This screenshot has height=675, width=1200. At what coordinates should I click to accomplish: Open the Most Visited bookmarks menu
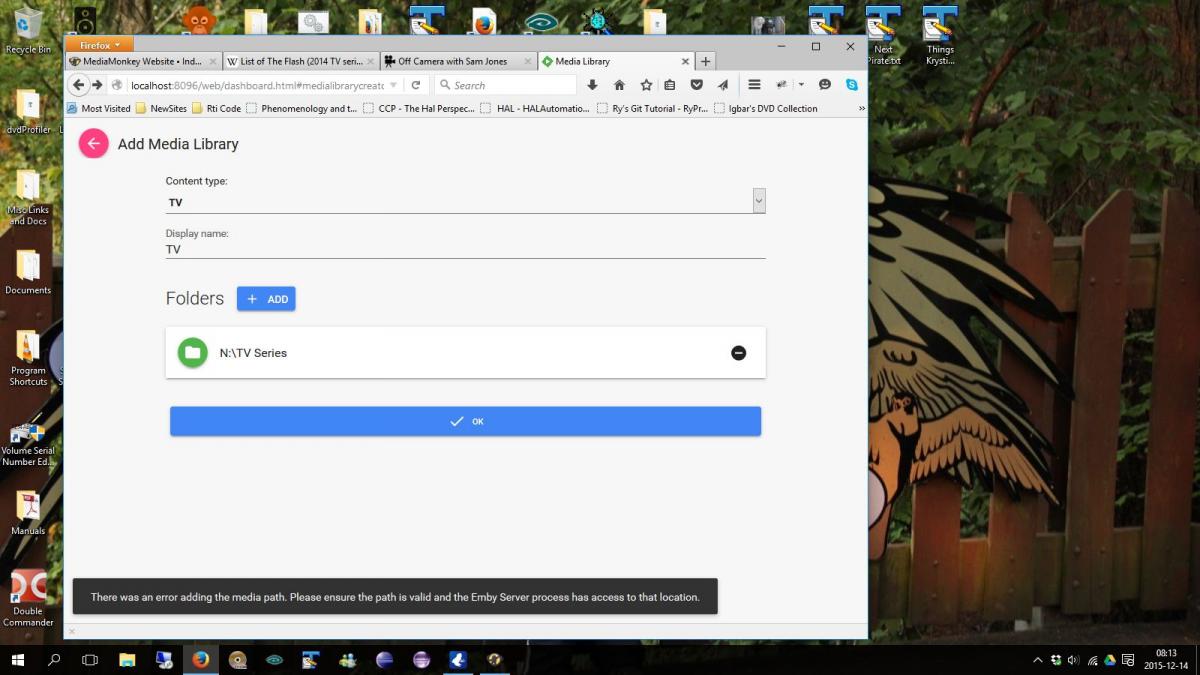(x=99, y=108)
